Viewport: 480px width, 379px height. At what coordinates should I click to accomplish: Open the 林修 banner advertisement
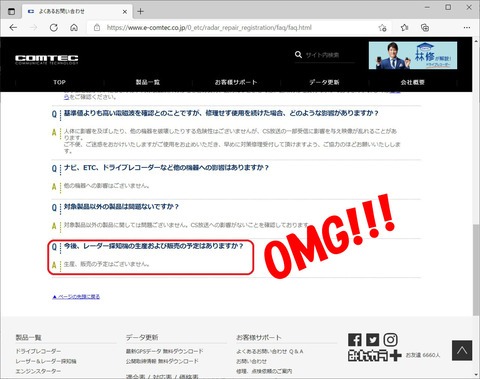(413, 55)
